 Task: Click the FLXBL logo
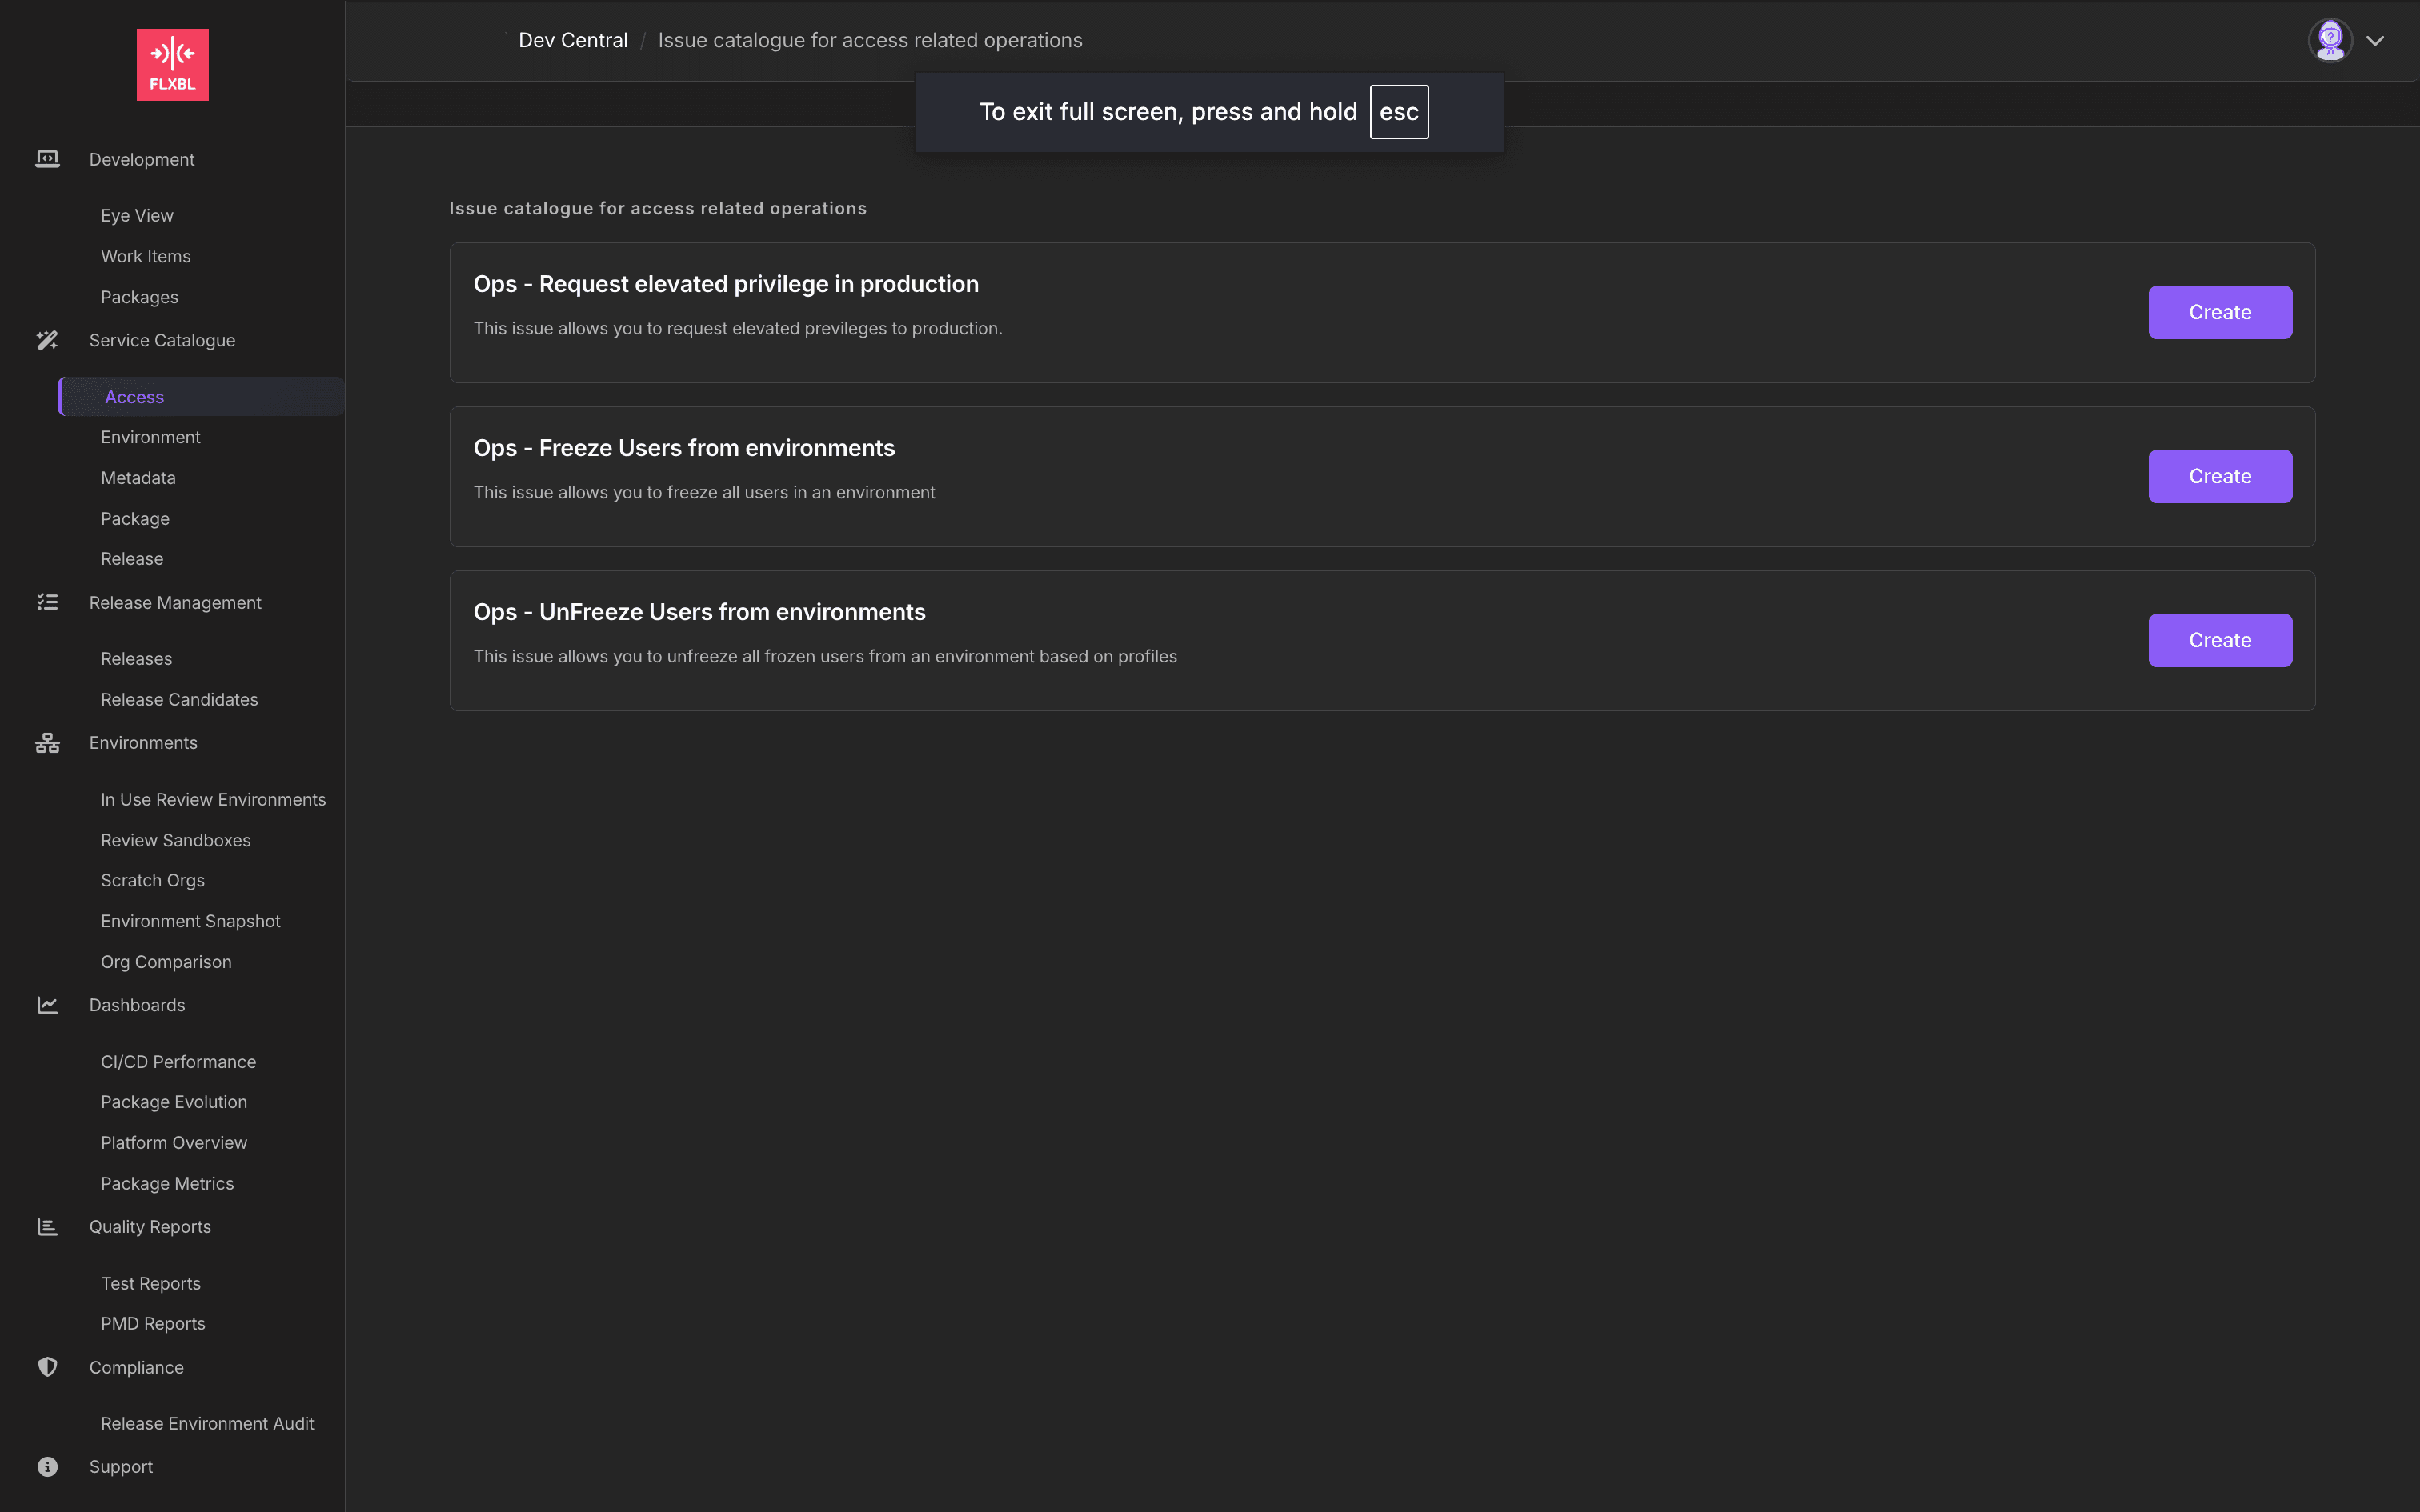(x=172, y=64)
